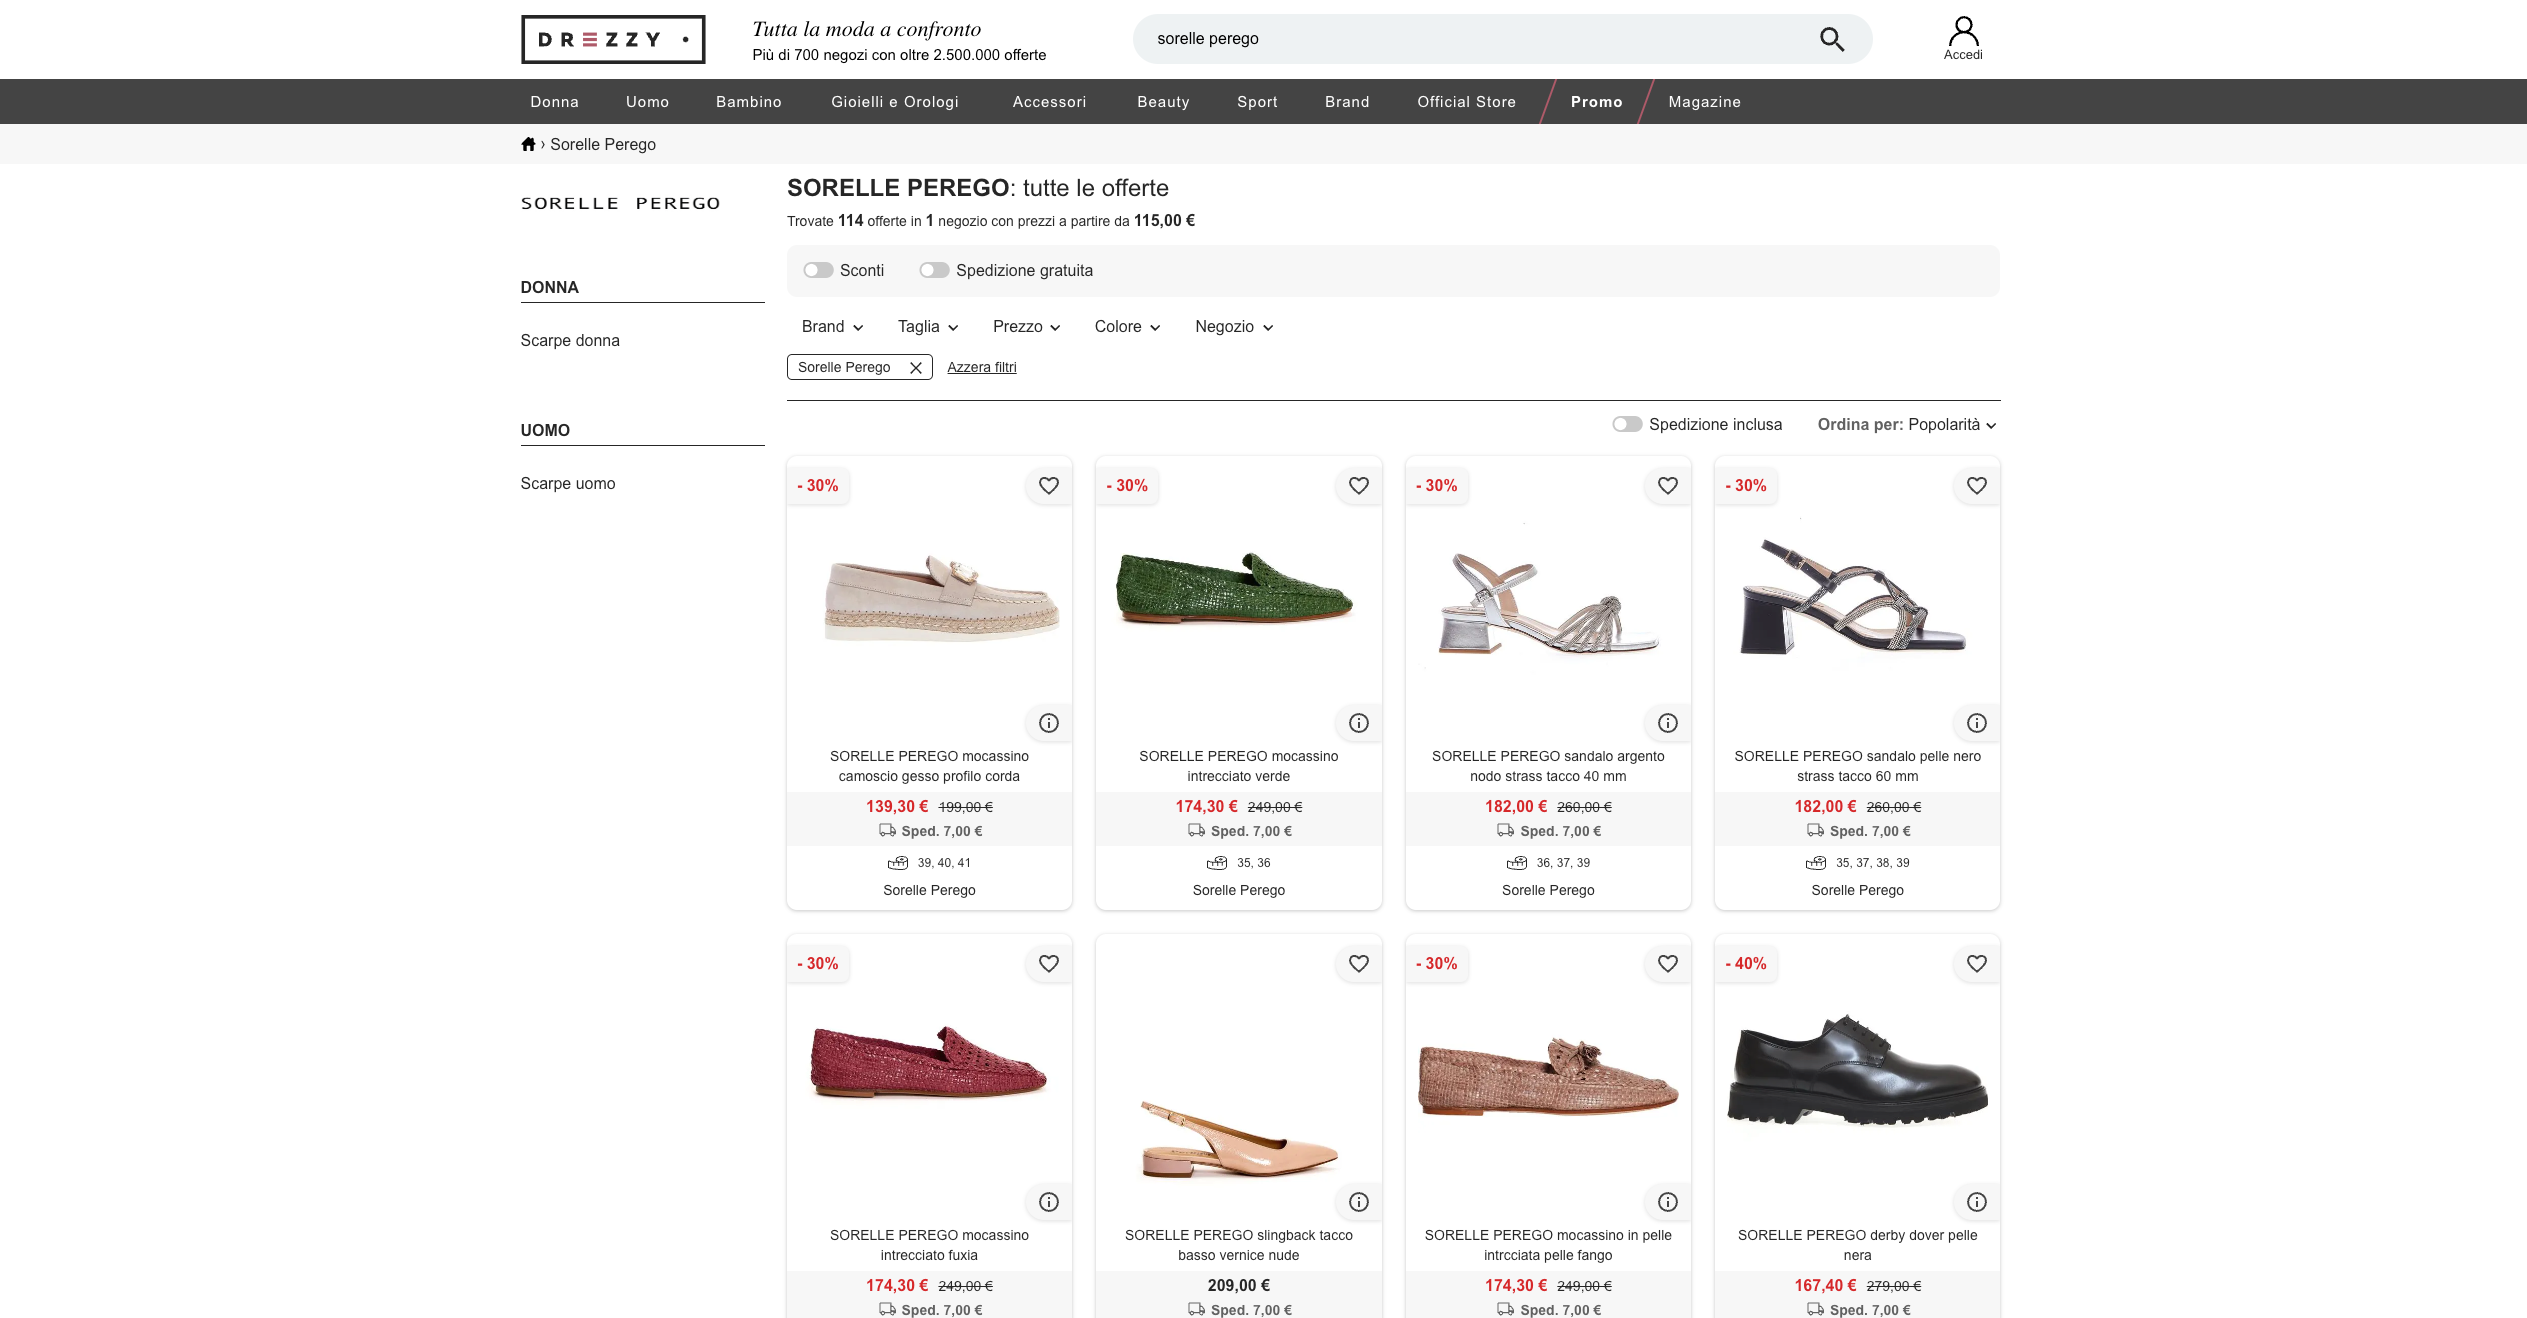Open info icon on derby dover nera
The image size is (2527, 1318).
pos(1976,1202)
